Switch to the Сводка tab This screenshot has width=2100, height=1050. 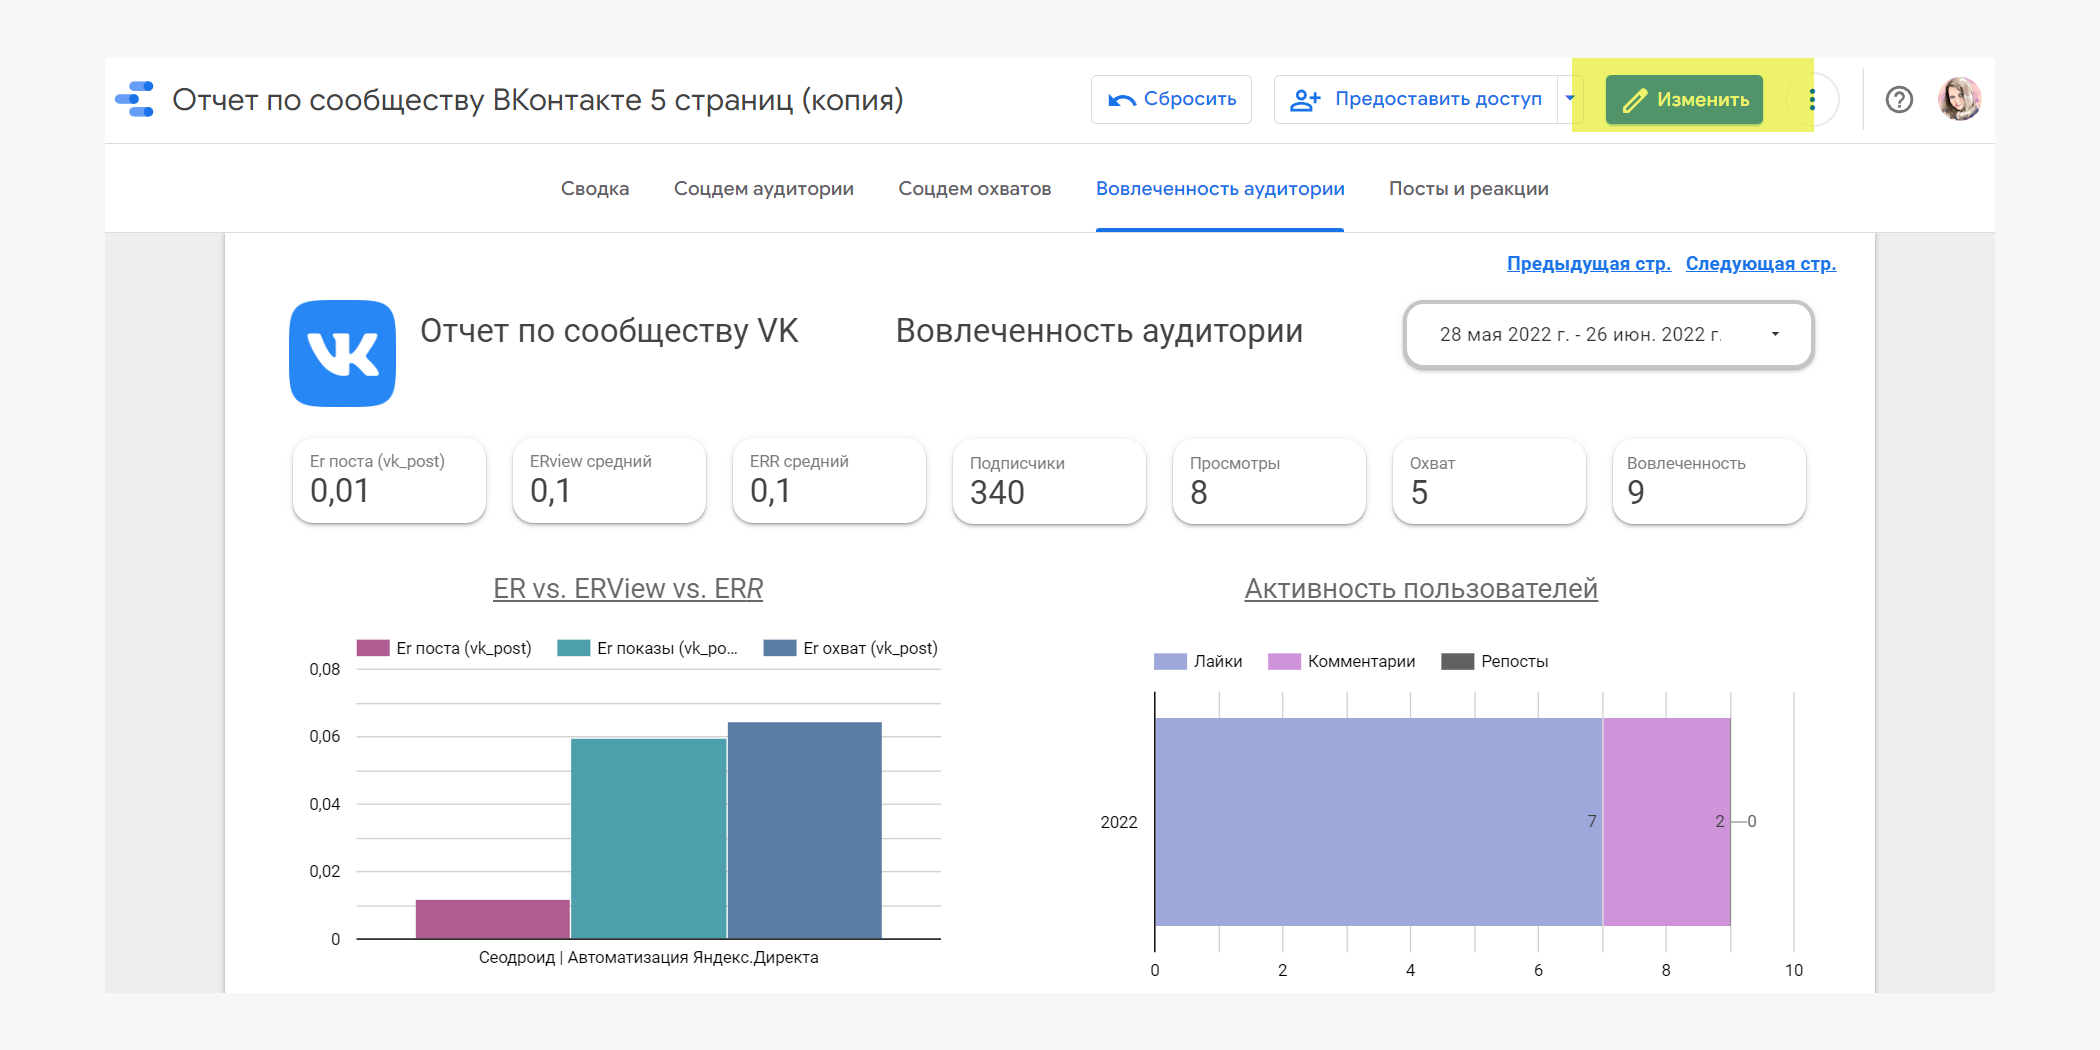tap(595, 189)
